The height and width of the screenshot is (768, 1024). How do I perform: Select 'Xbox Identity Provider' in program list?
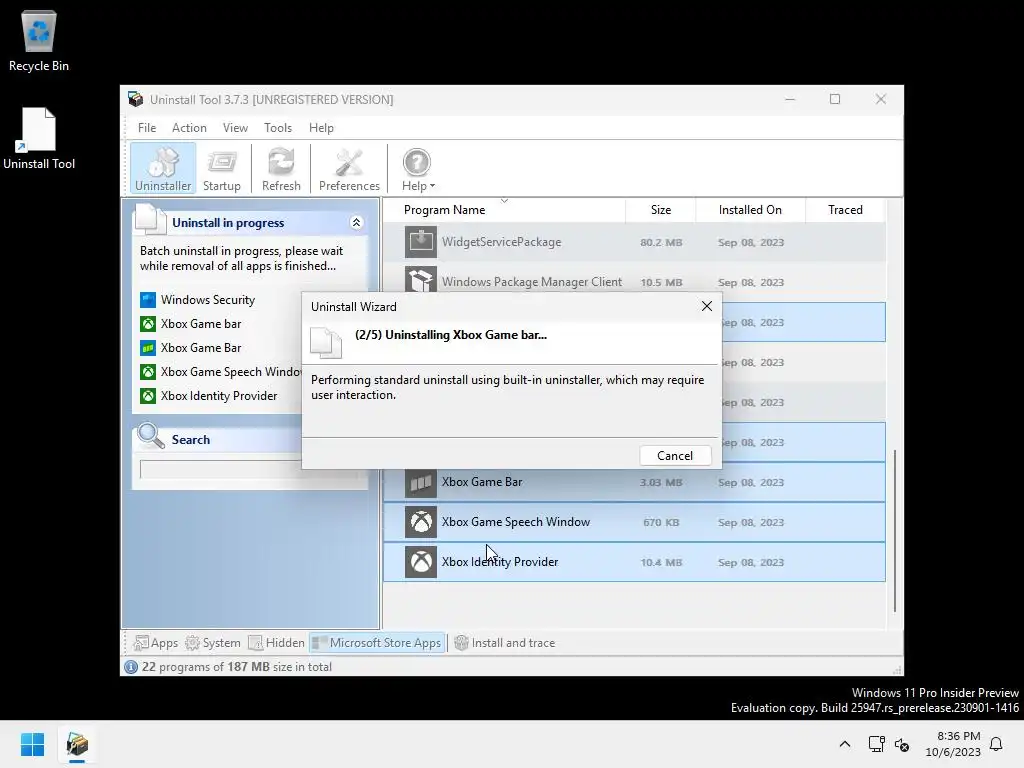500,562
